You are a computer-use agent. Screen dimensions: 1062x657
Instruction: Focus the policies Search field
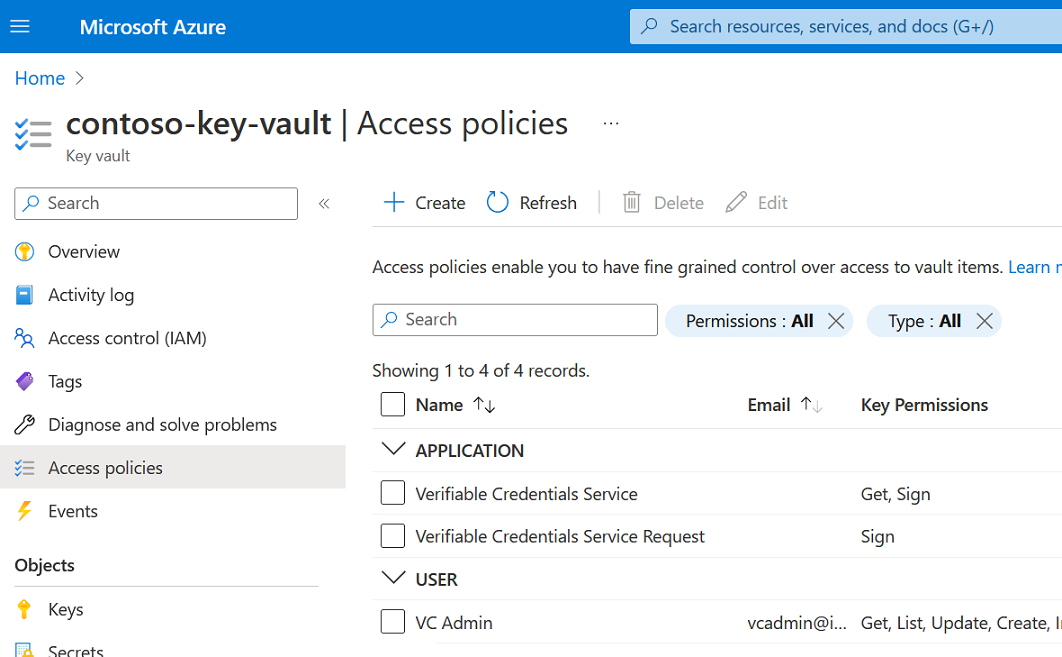pos(515,320)
